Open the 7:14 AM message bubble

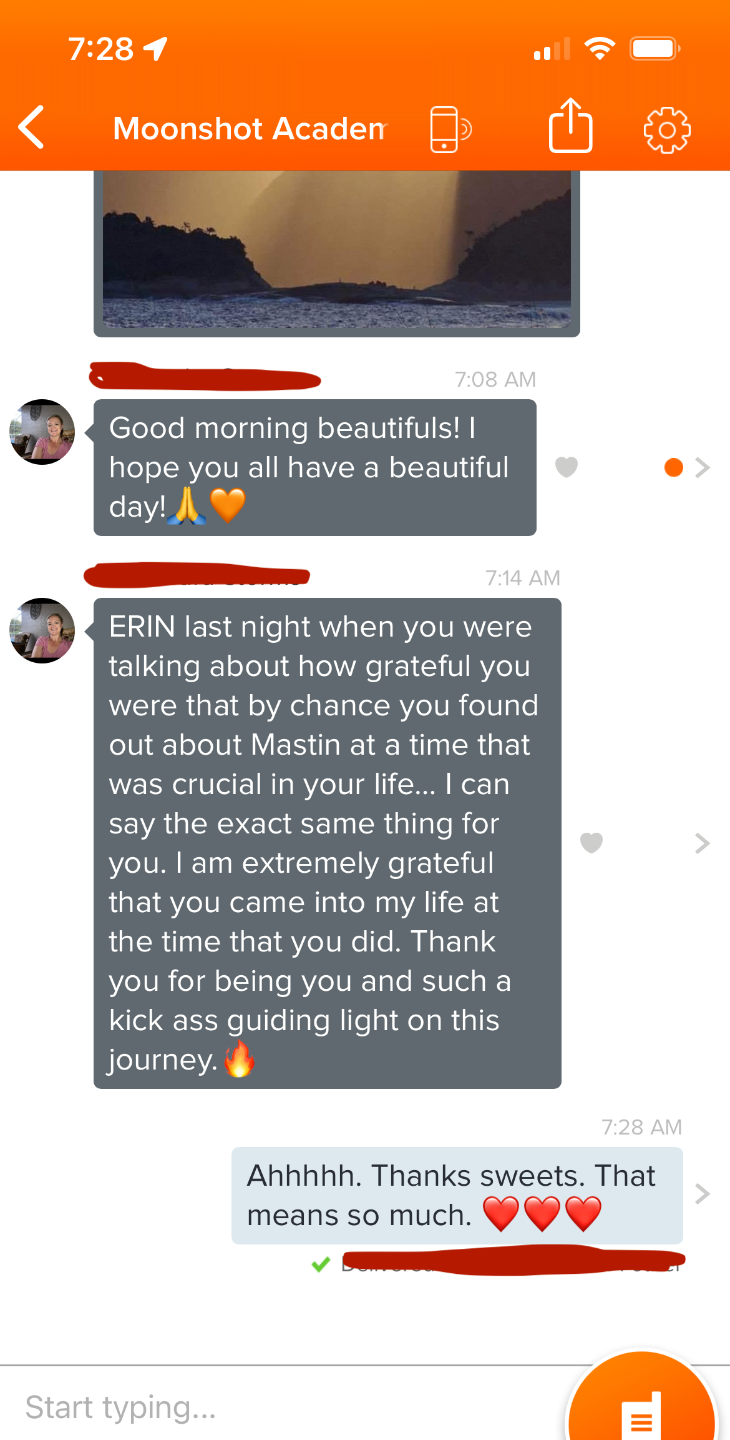[x=327, y=843]
